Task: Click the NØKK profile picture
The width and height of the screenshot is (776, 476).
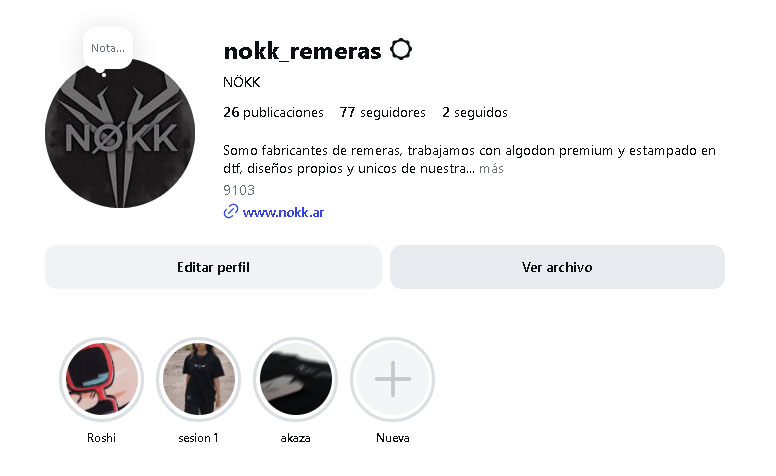Action: [x=120, y=133]
